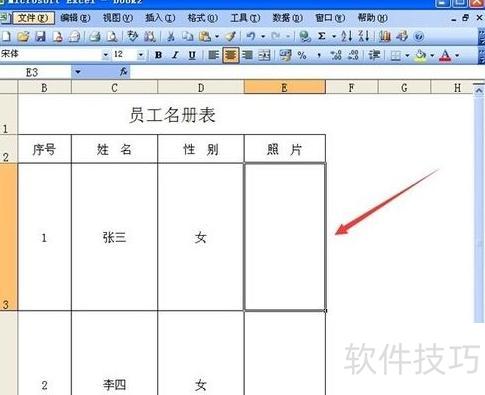Image resolution: width=485 pixels, height=395 pixels.
Task: Cut selection with scissors icon
Action: click(x=171, y=36)
